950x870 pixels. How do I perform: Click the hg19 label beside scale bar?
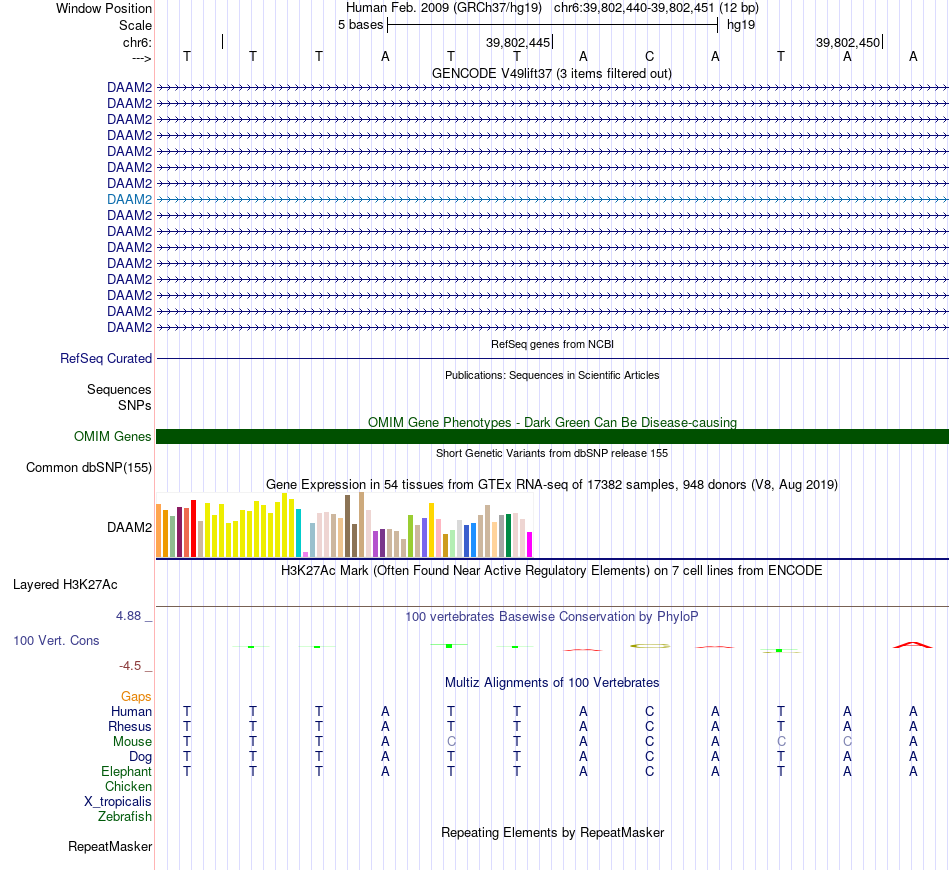pos(741,25)
